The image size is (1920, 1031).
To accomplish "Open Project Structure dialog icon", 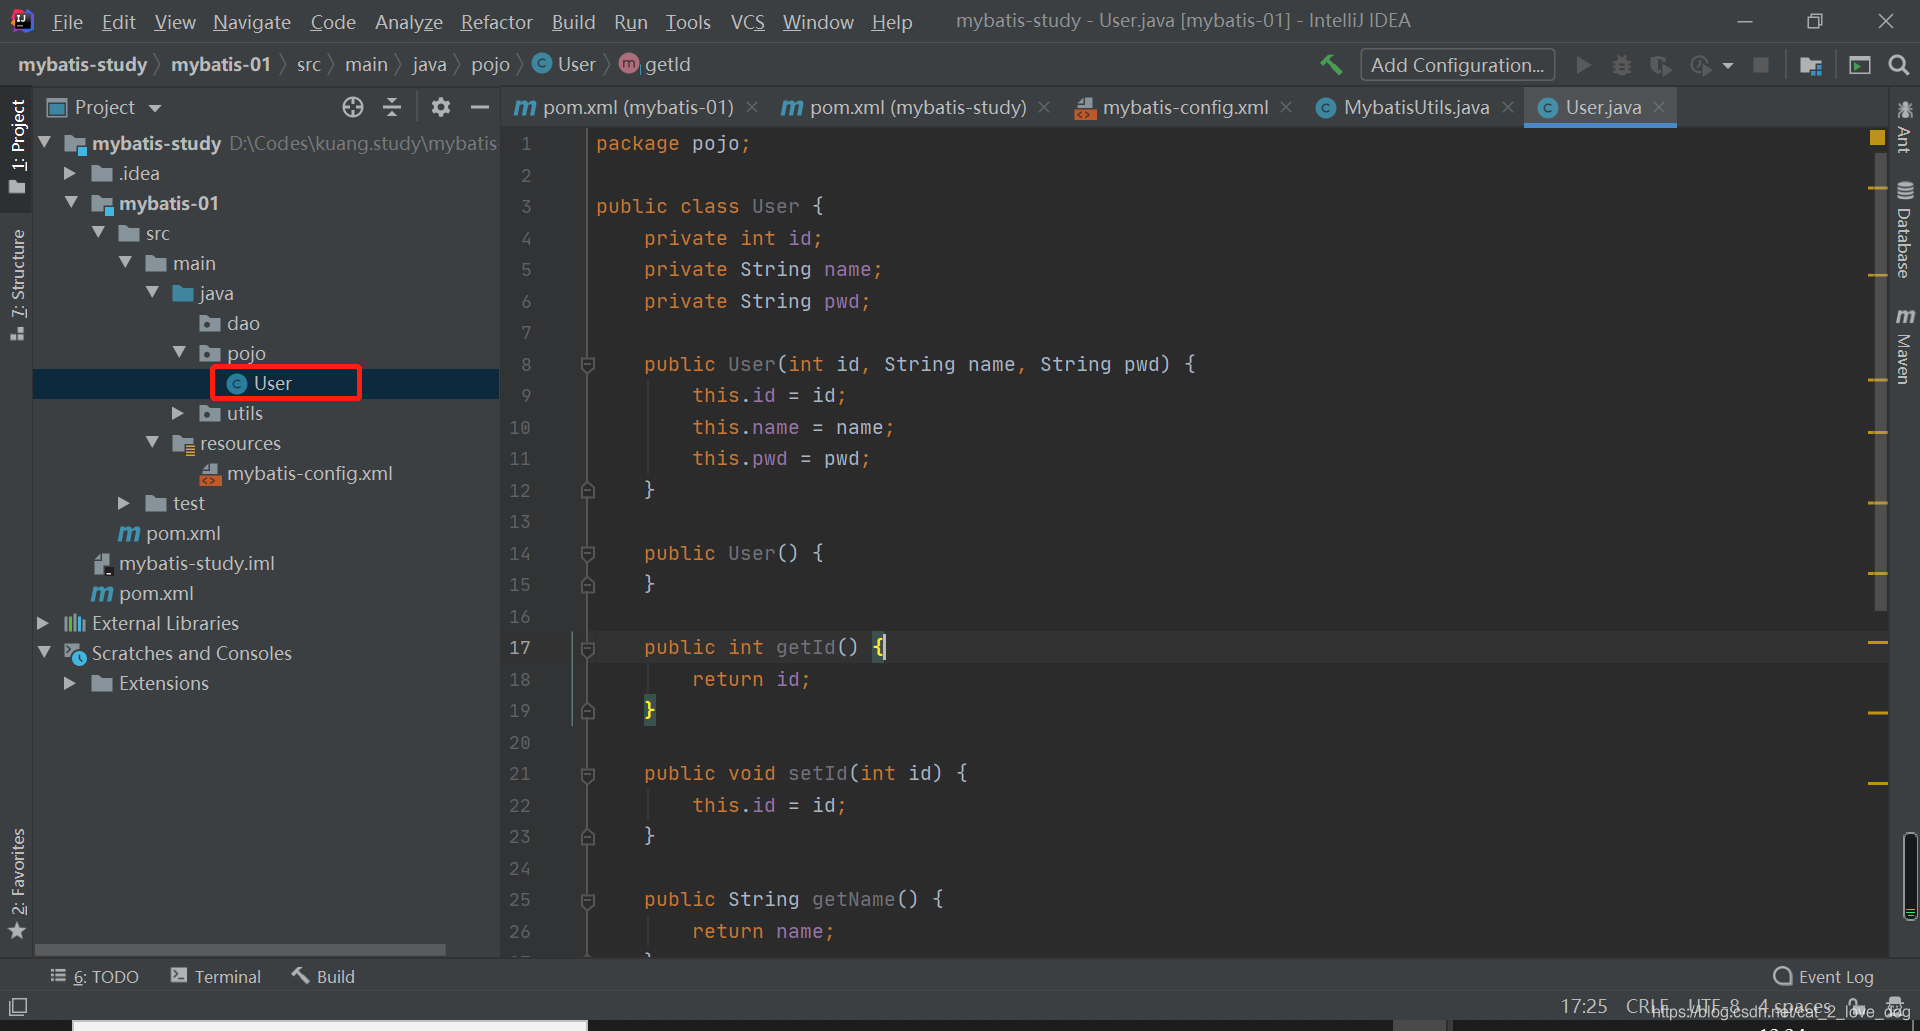I will (x=1810, y=65).
